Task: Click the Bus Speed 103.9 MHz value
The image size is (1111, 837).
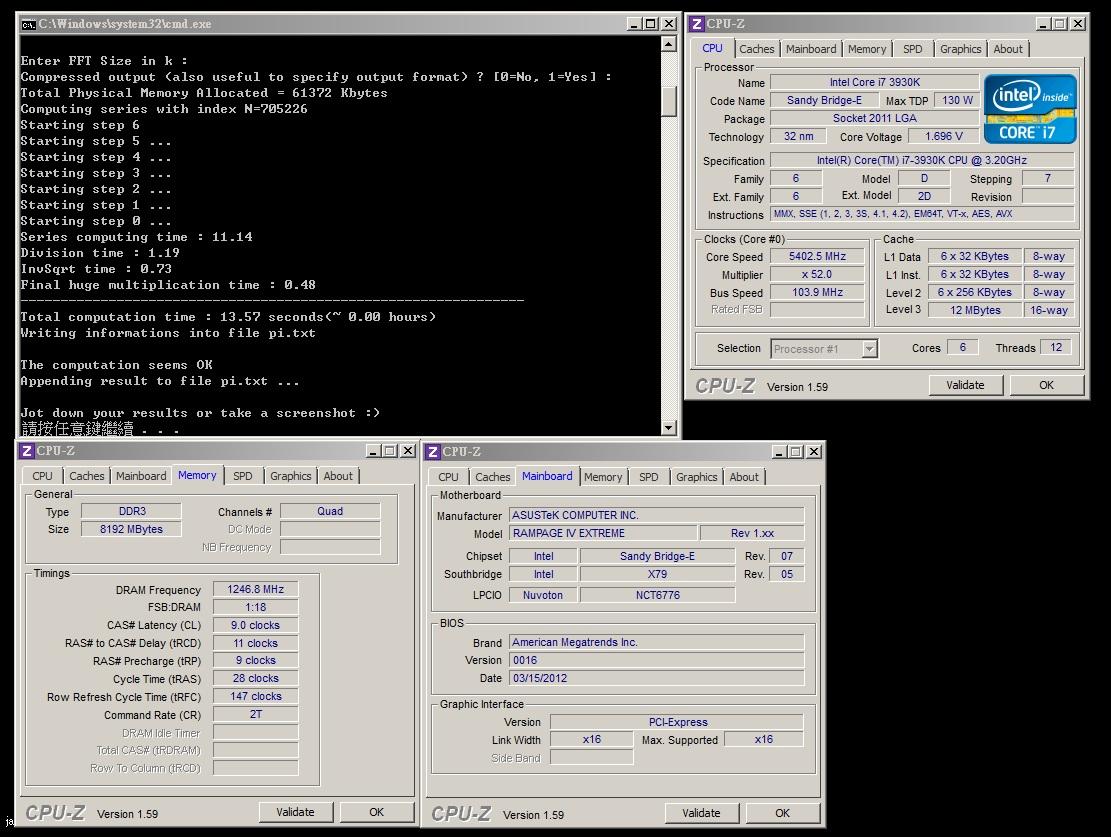Action: point(817,292)
